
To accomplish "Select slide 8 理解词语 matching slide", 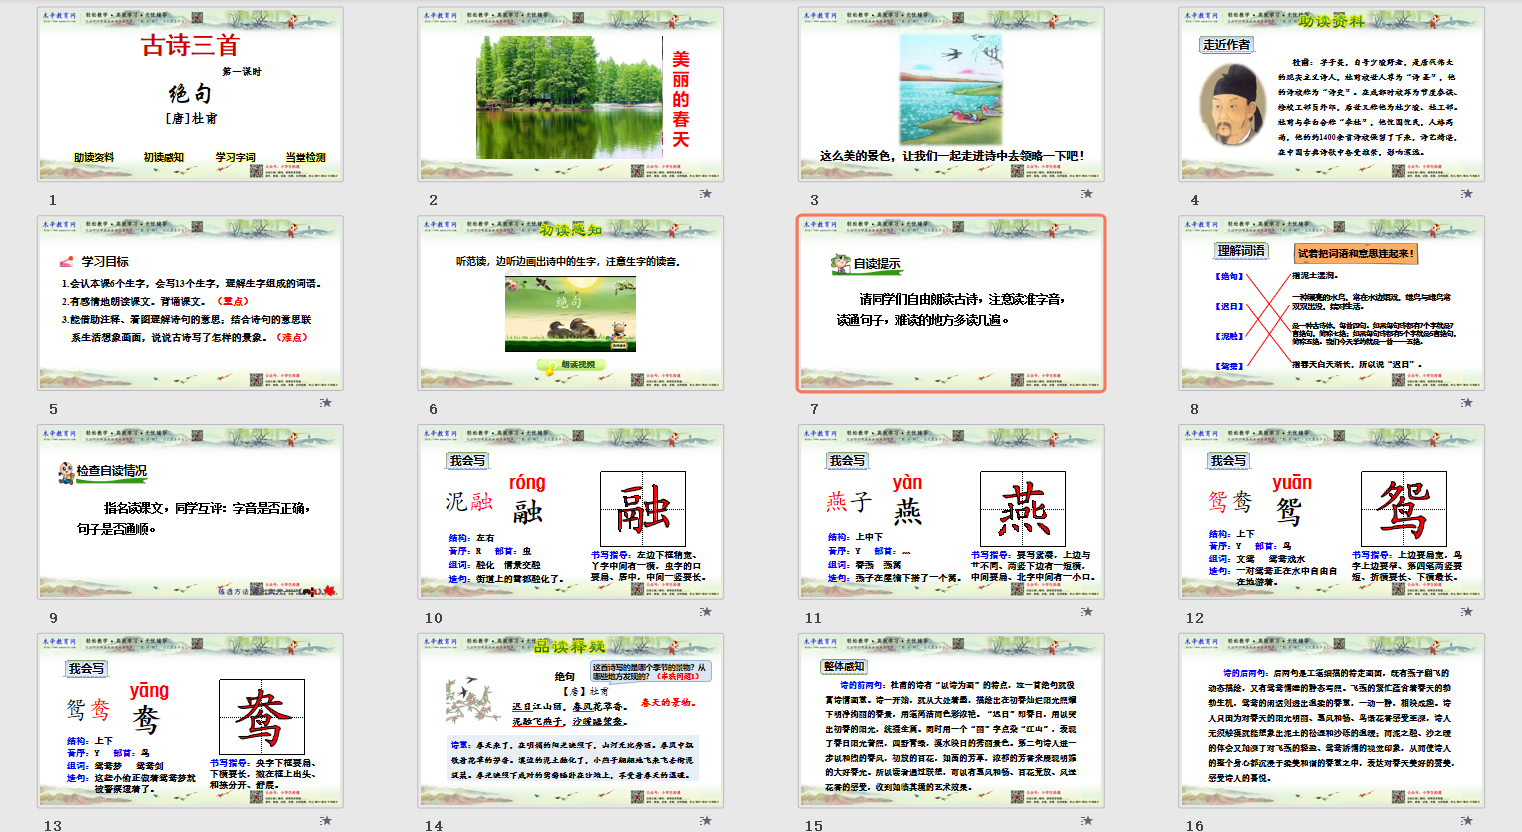I will point(1332,303).
